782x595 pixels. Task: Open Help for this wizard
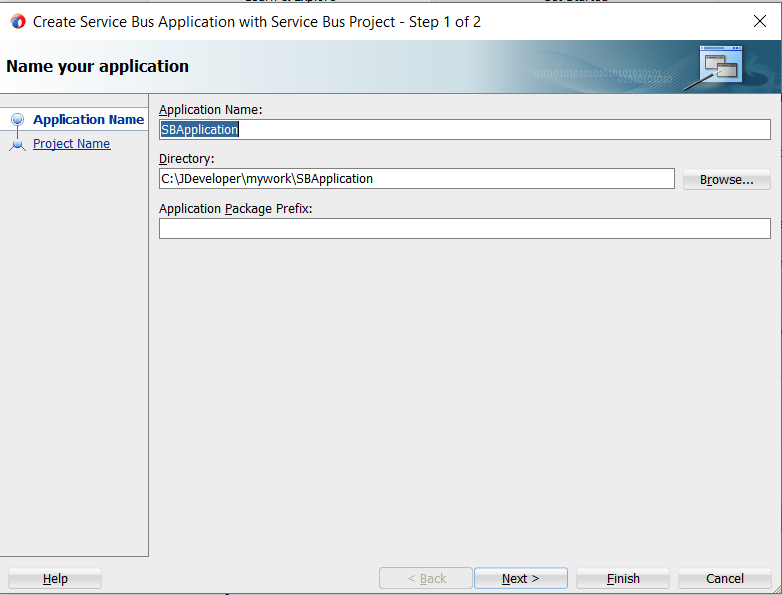tap(55, 579)
